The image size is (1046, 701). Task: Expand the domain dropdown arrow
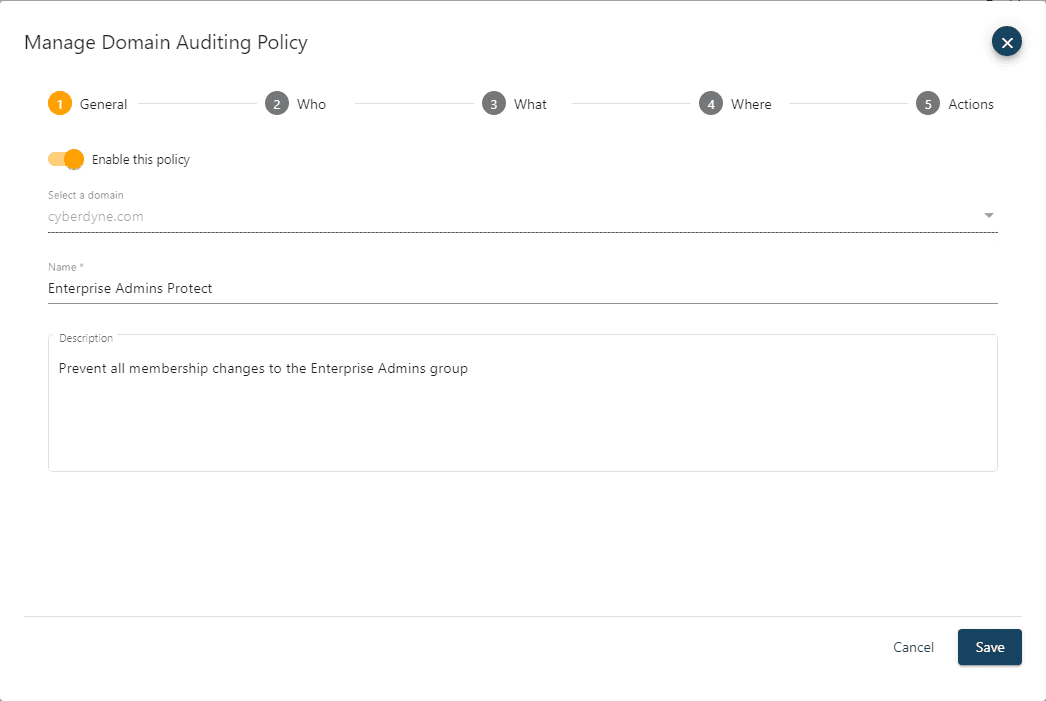tap(988, 216)
